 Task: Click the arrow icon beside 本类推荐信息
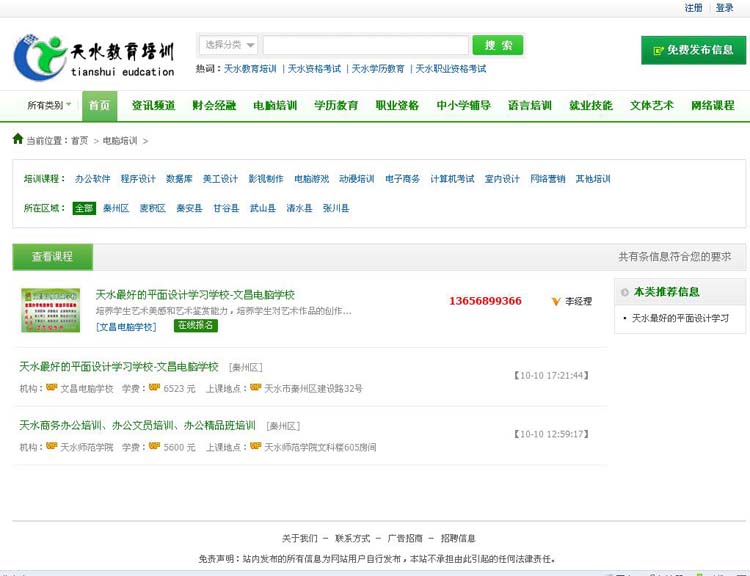pyautogui.click(x=624, y=292)
